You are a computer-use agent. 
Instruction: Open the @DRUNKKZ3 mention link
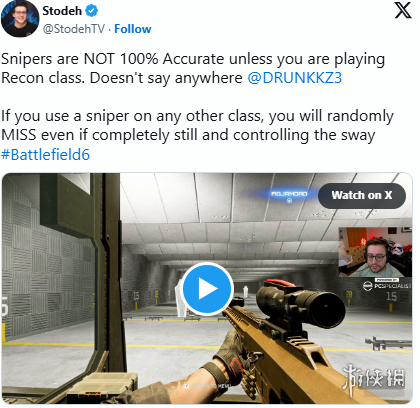294,78
